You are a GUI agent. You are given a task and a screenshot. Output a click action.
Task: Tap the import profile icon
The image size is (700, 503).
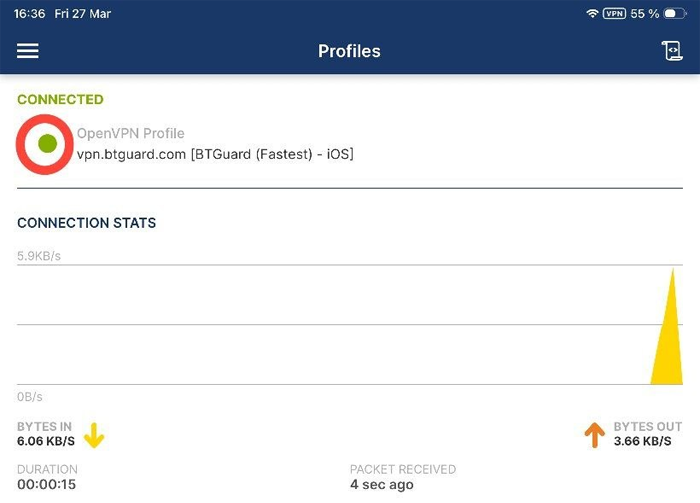[x=671, y=51]
